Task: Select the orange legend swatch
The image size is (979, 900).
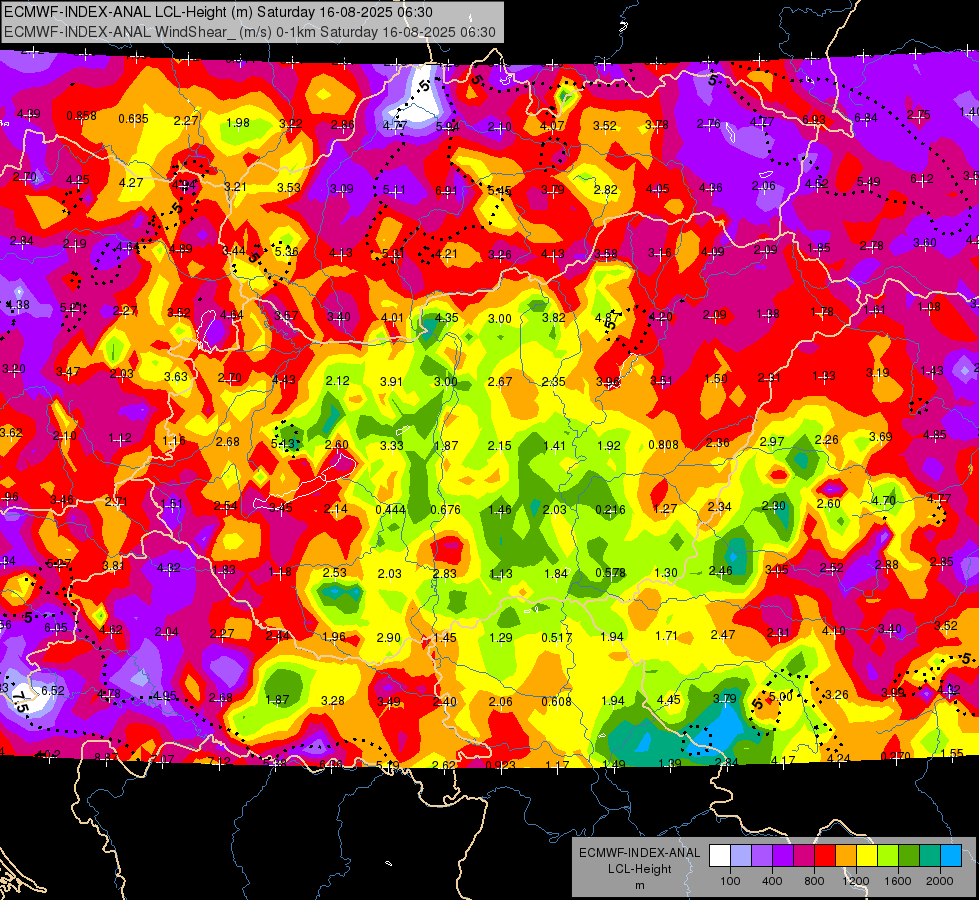Action: 846,855
